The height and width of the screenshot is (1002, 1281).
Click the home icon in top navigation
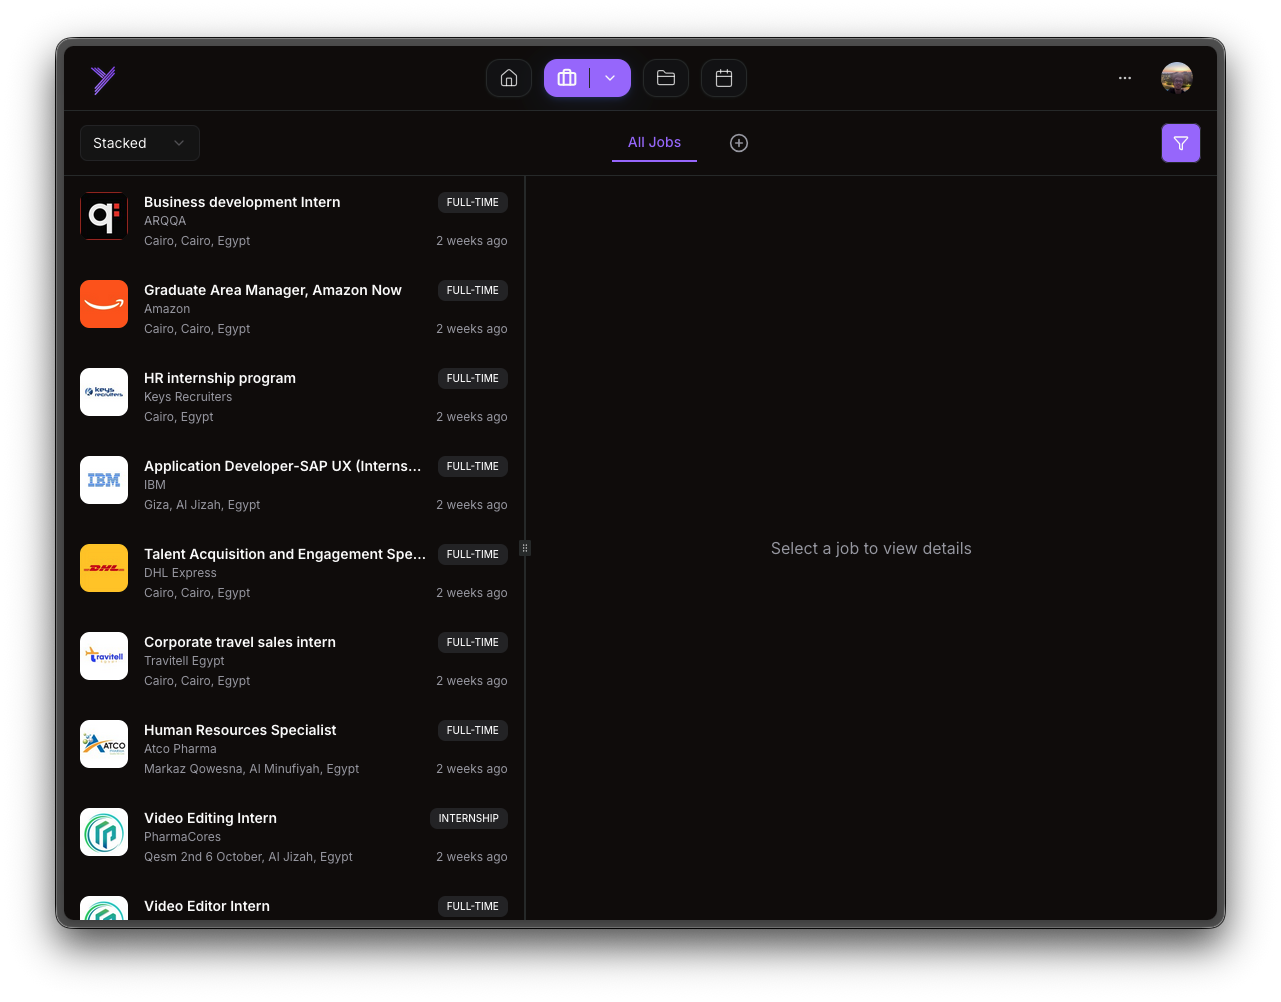pyautogui.click(x=509, y=78)
